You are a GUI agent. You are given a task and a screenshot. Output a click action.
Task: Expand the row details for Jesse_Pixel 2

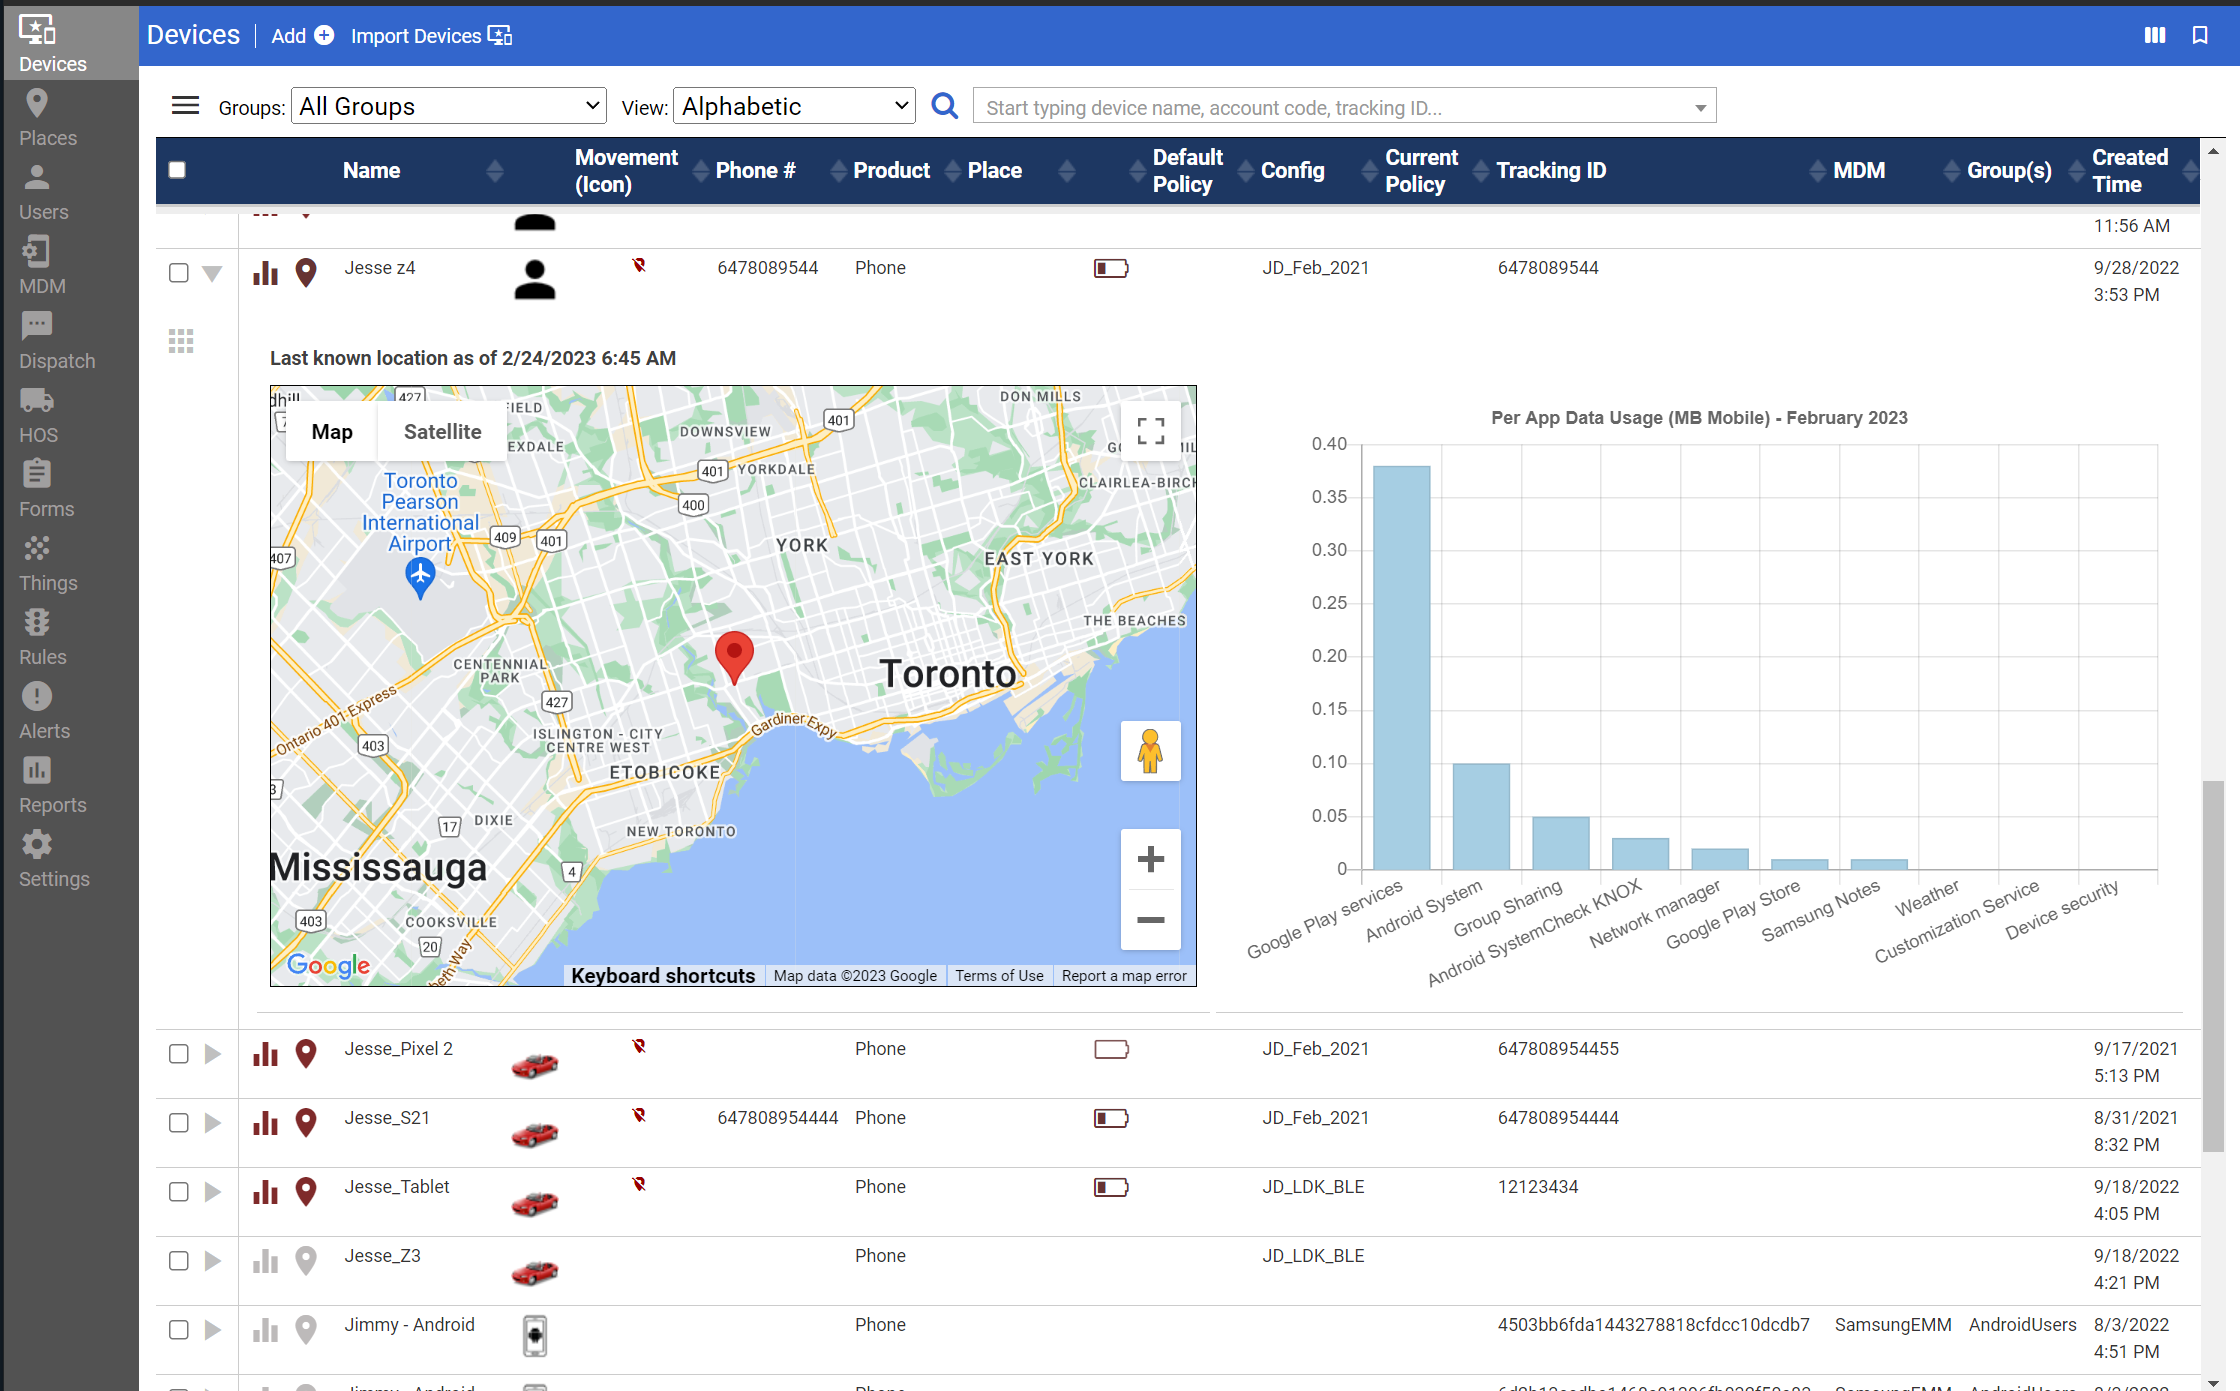[212, 1053]
